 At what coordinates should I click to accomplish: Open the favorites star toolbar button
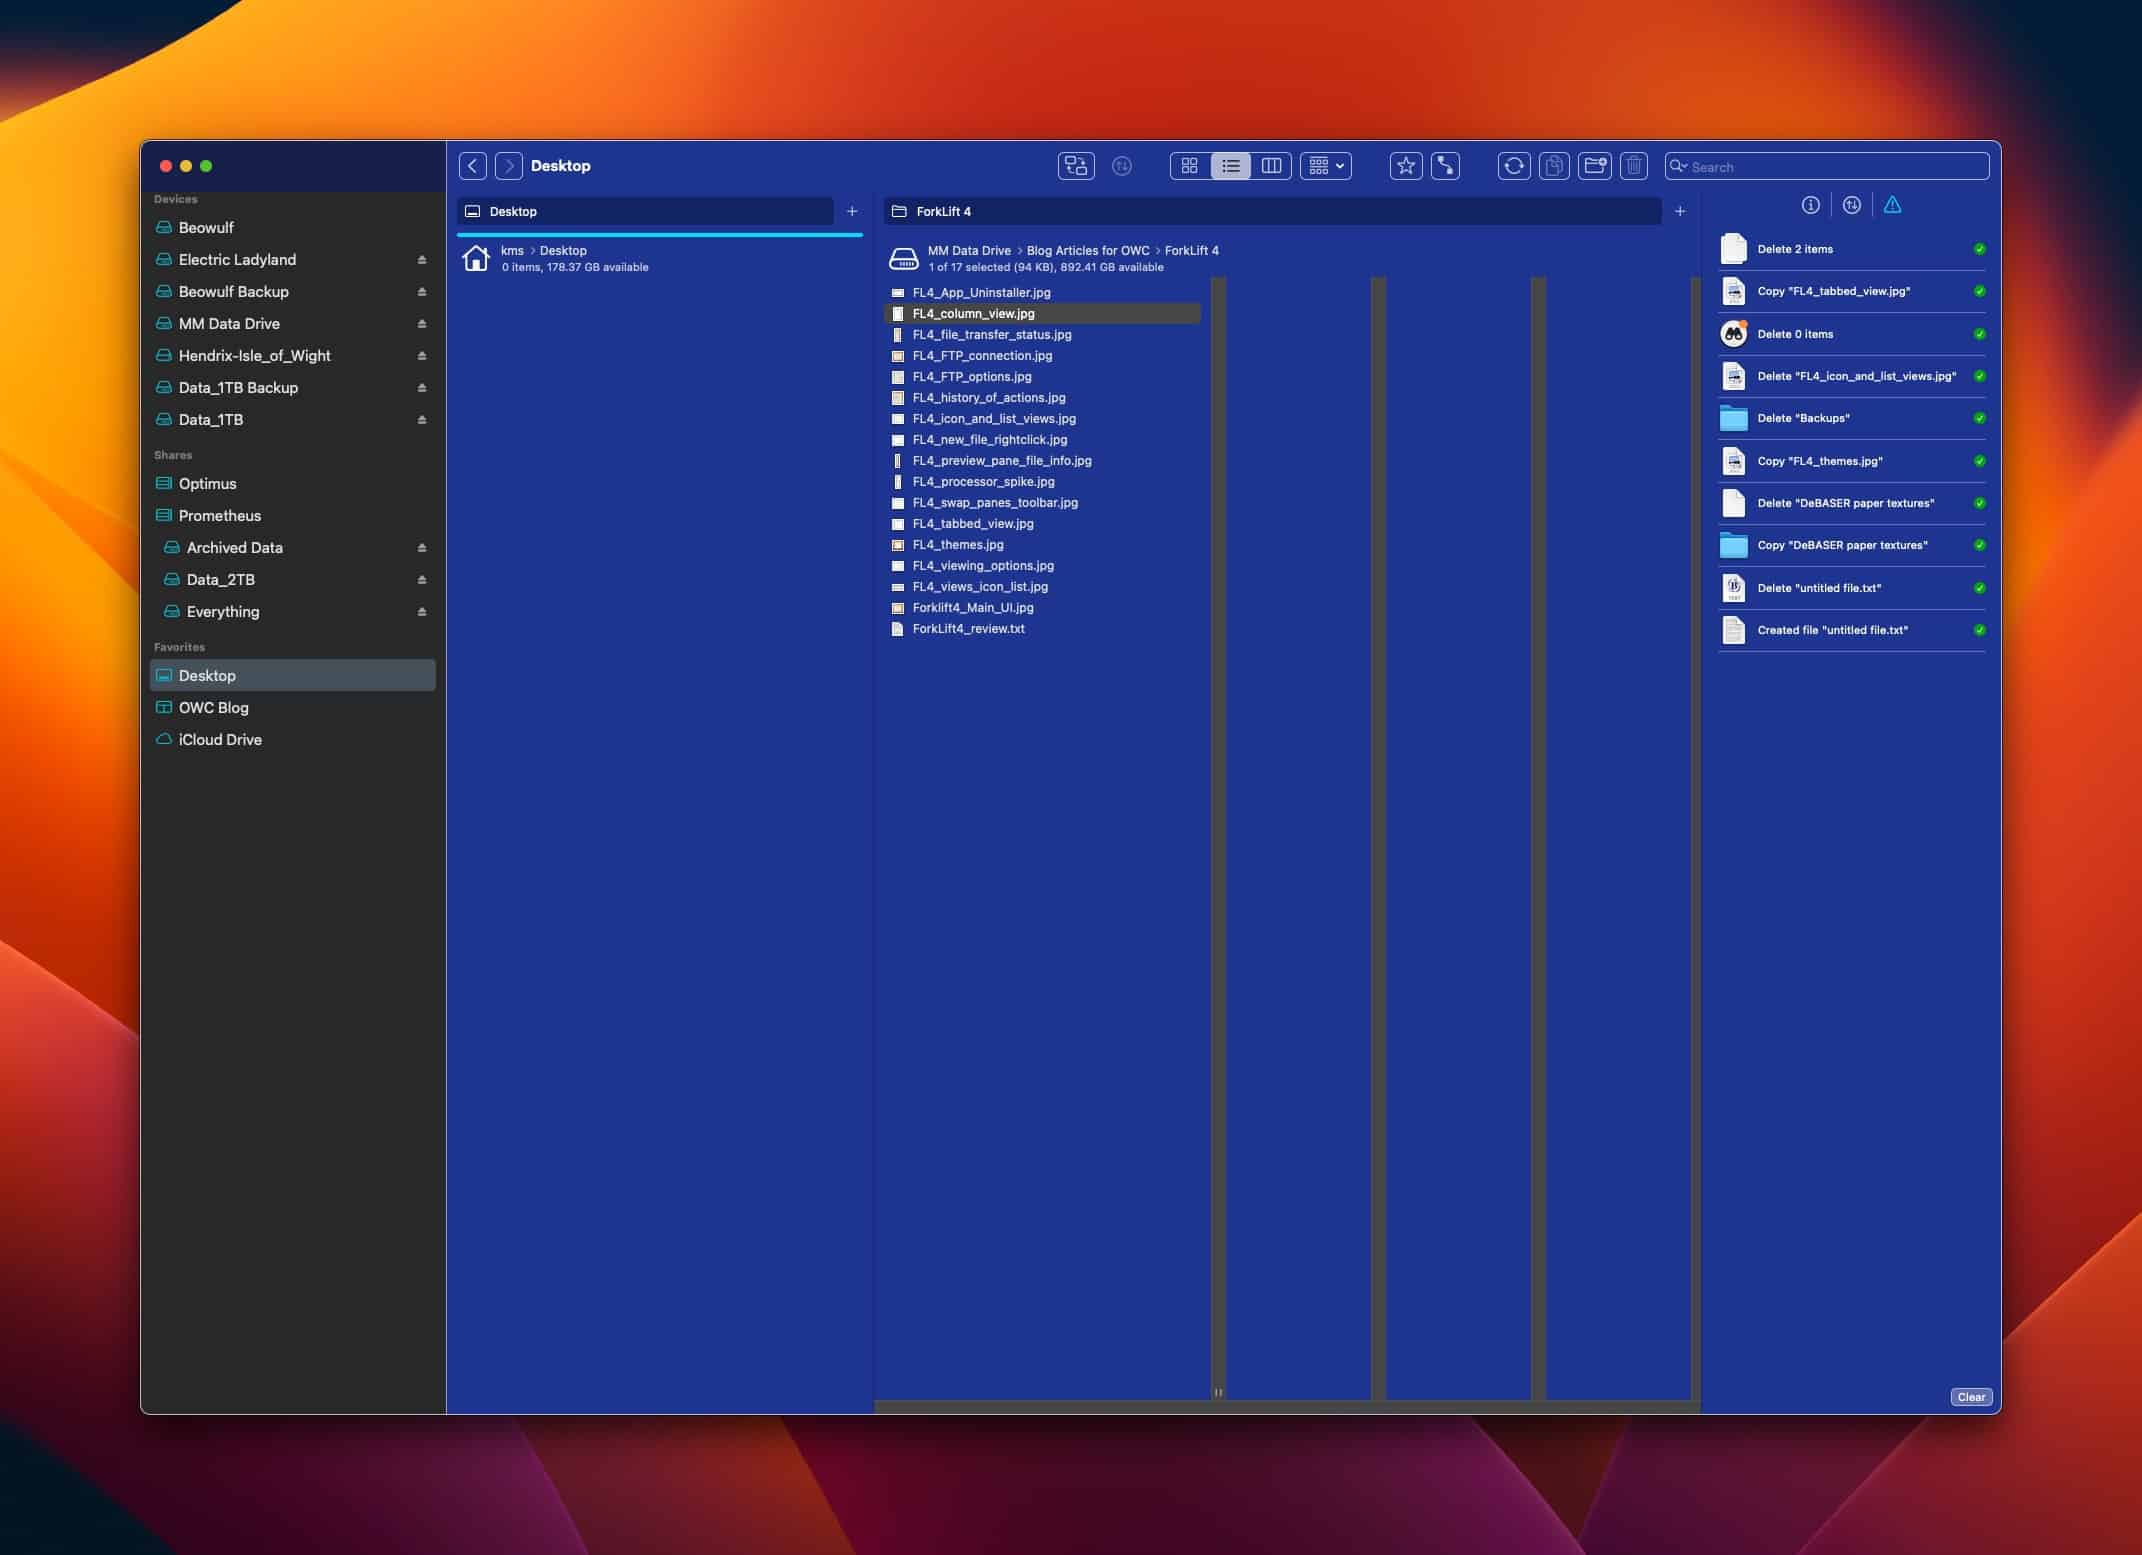(x=1406, y=166)
